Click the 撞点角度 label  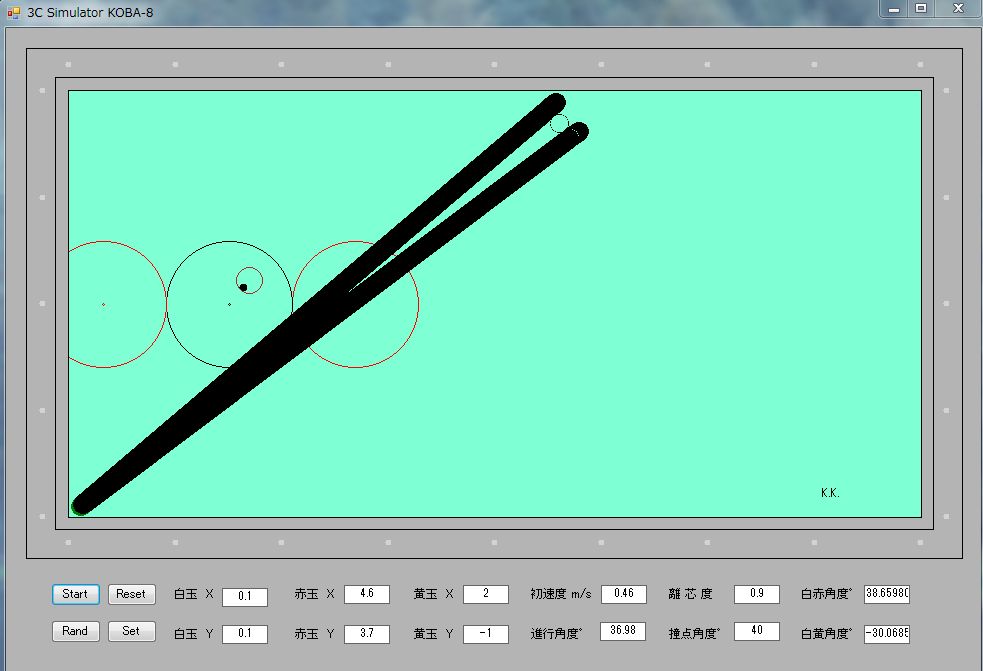694,634
